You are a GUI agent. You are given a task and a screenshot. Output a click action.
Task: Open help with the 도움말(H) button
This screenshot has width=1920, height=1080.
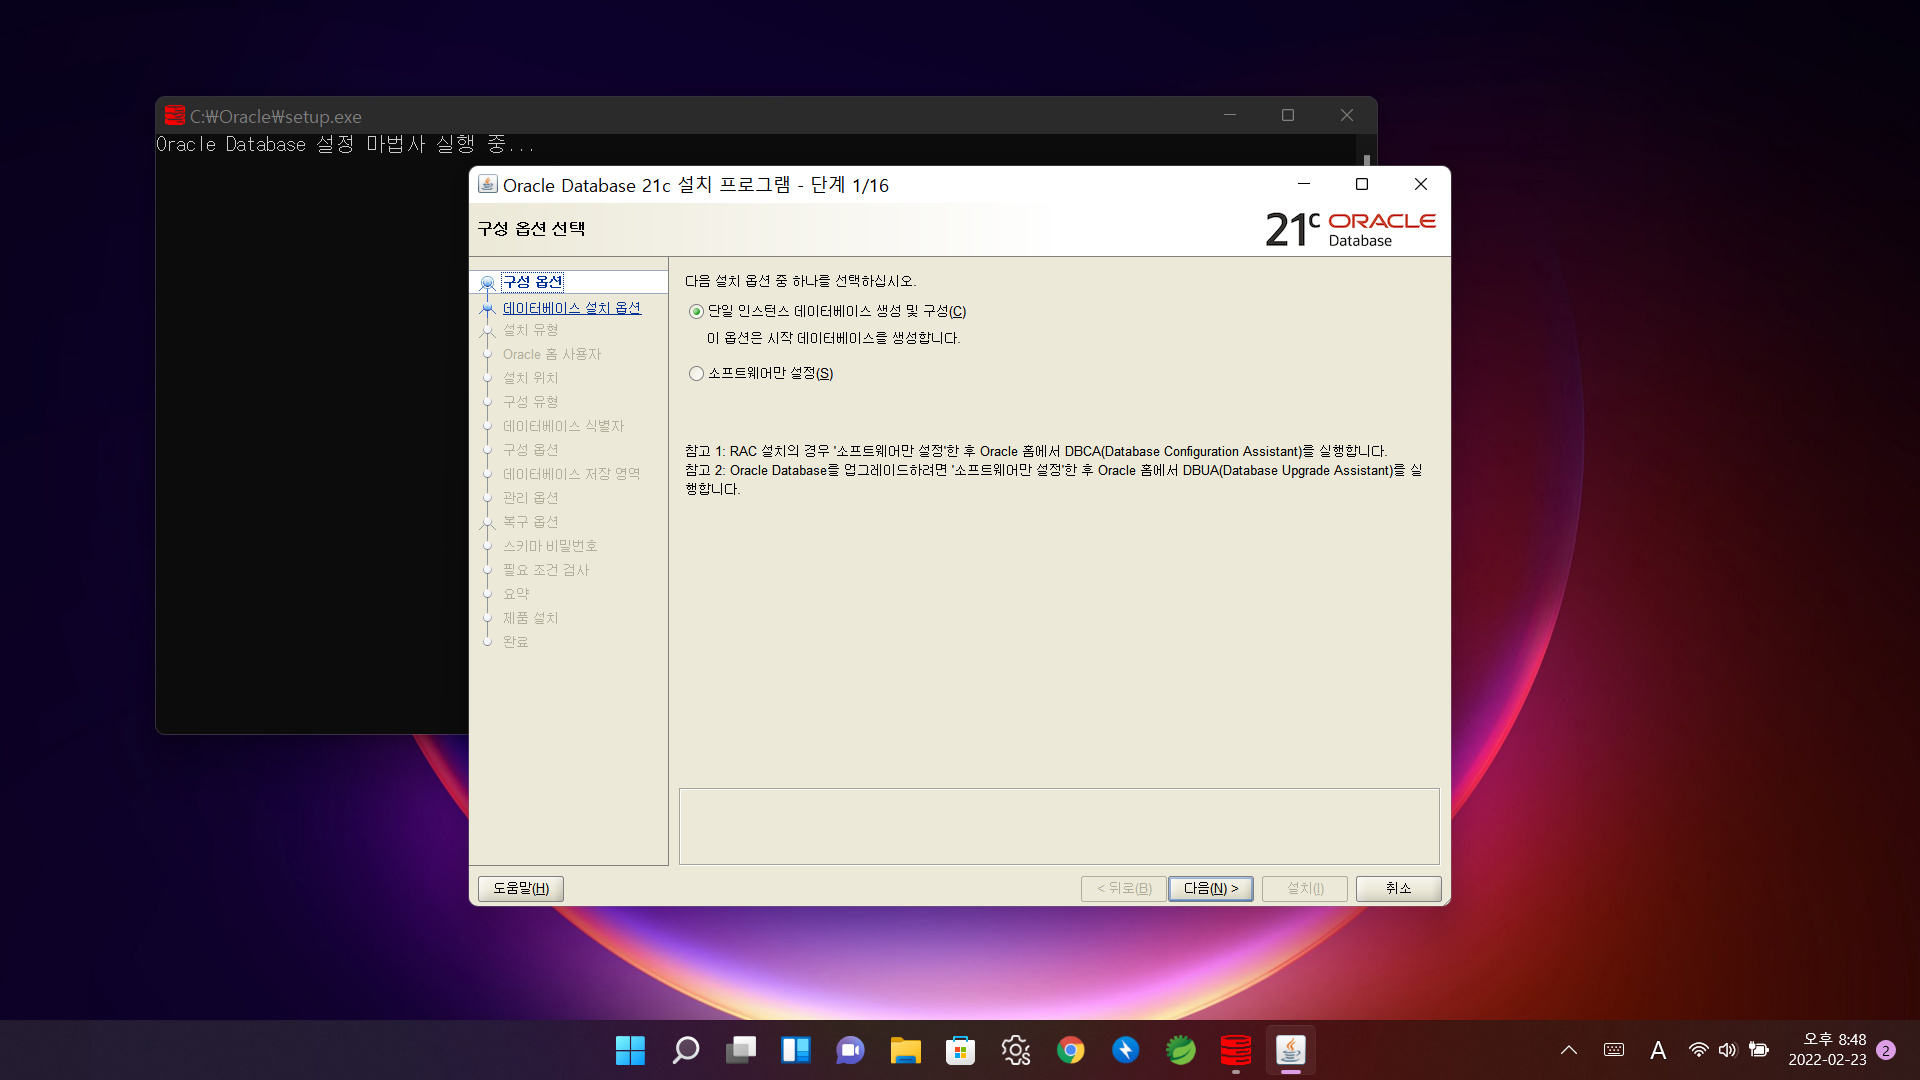[x=520, y=888]
